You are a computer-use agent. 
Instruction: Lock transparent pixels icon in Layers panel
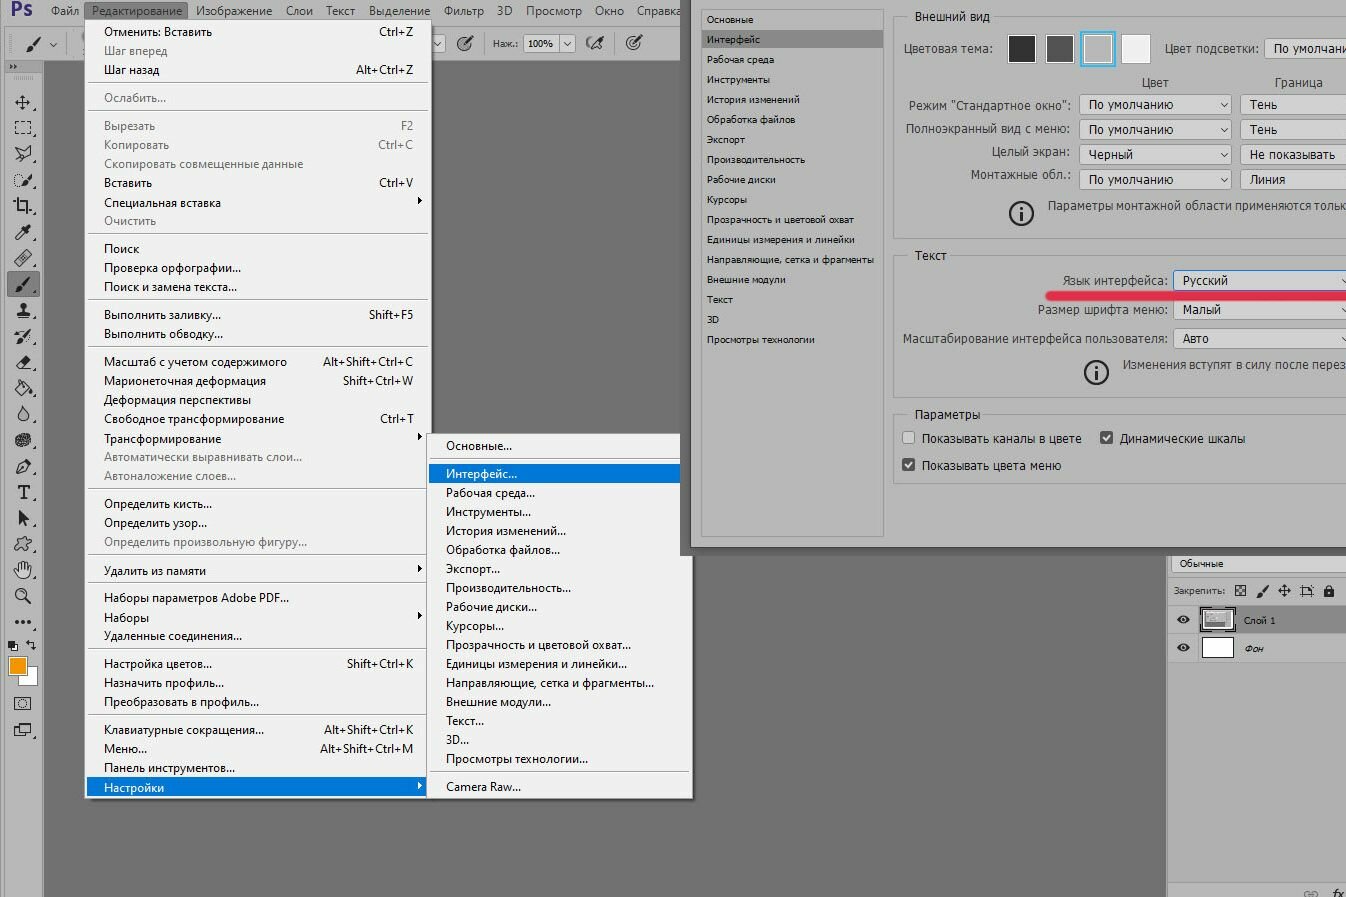coord(1241,591)
